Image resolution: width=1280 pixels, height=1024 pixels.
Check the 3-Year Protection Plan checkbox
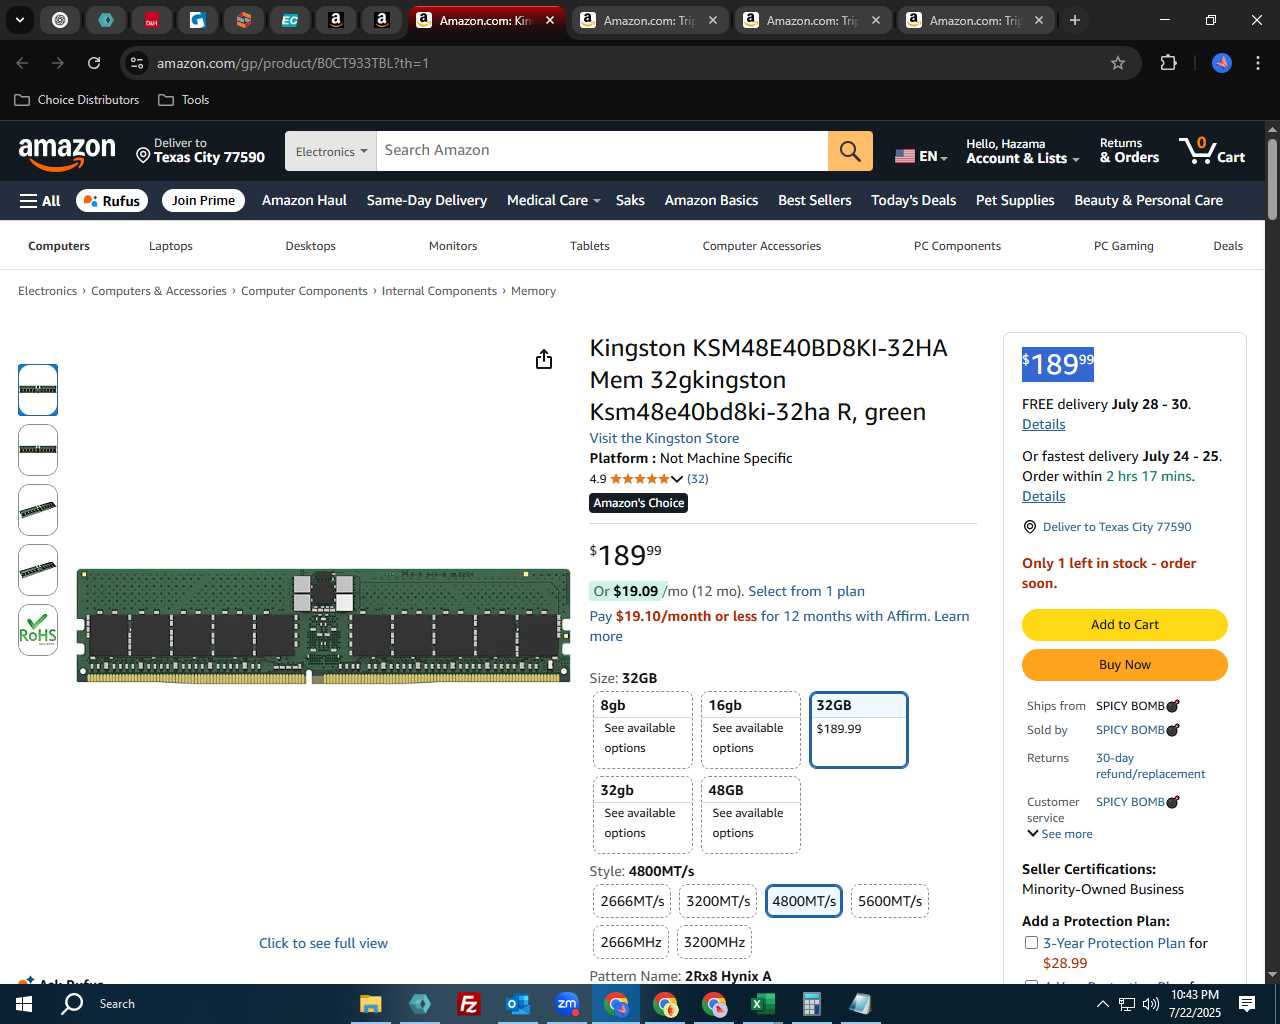pos(1031,943)
